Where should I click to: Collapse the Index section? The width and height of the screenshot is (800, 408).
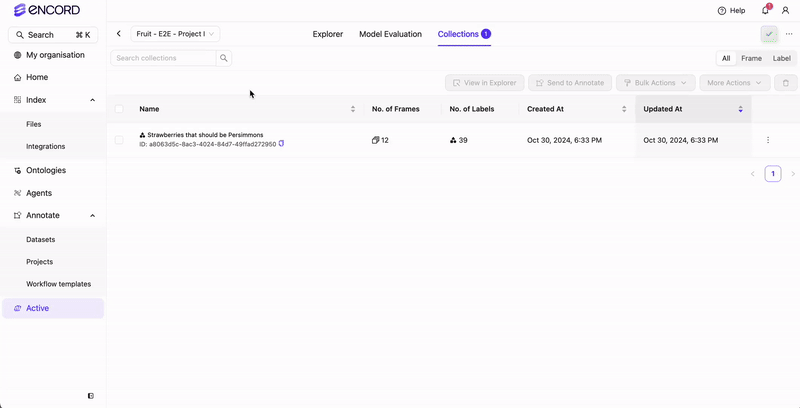[x=92, y=100]
